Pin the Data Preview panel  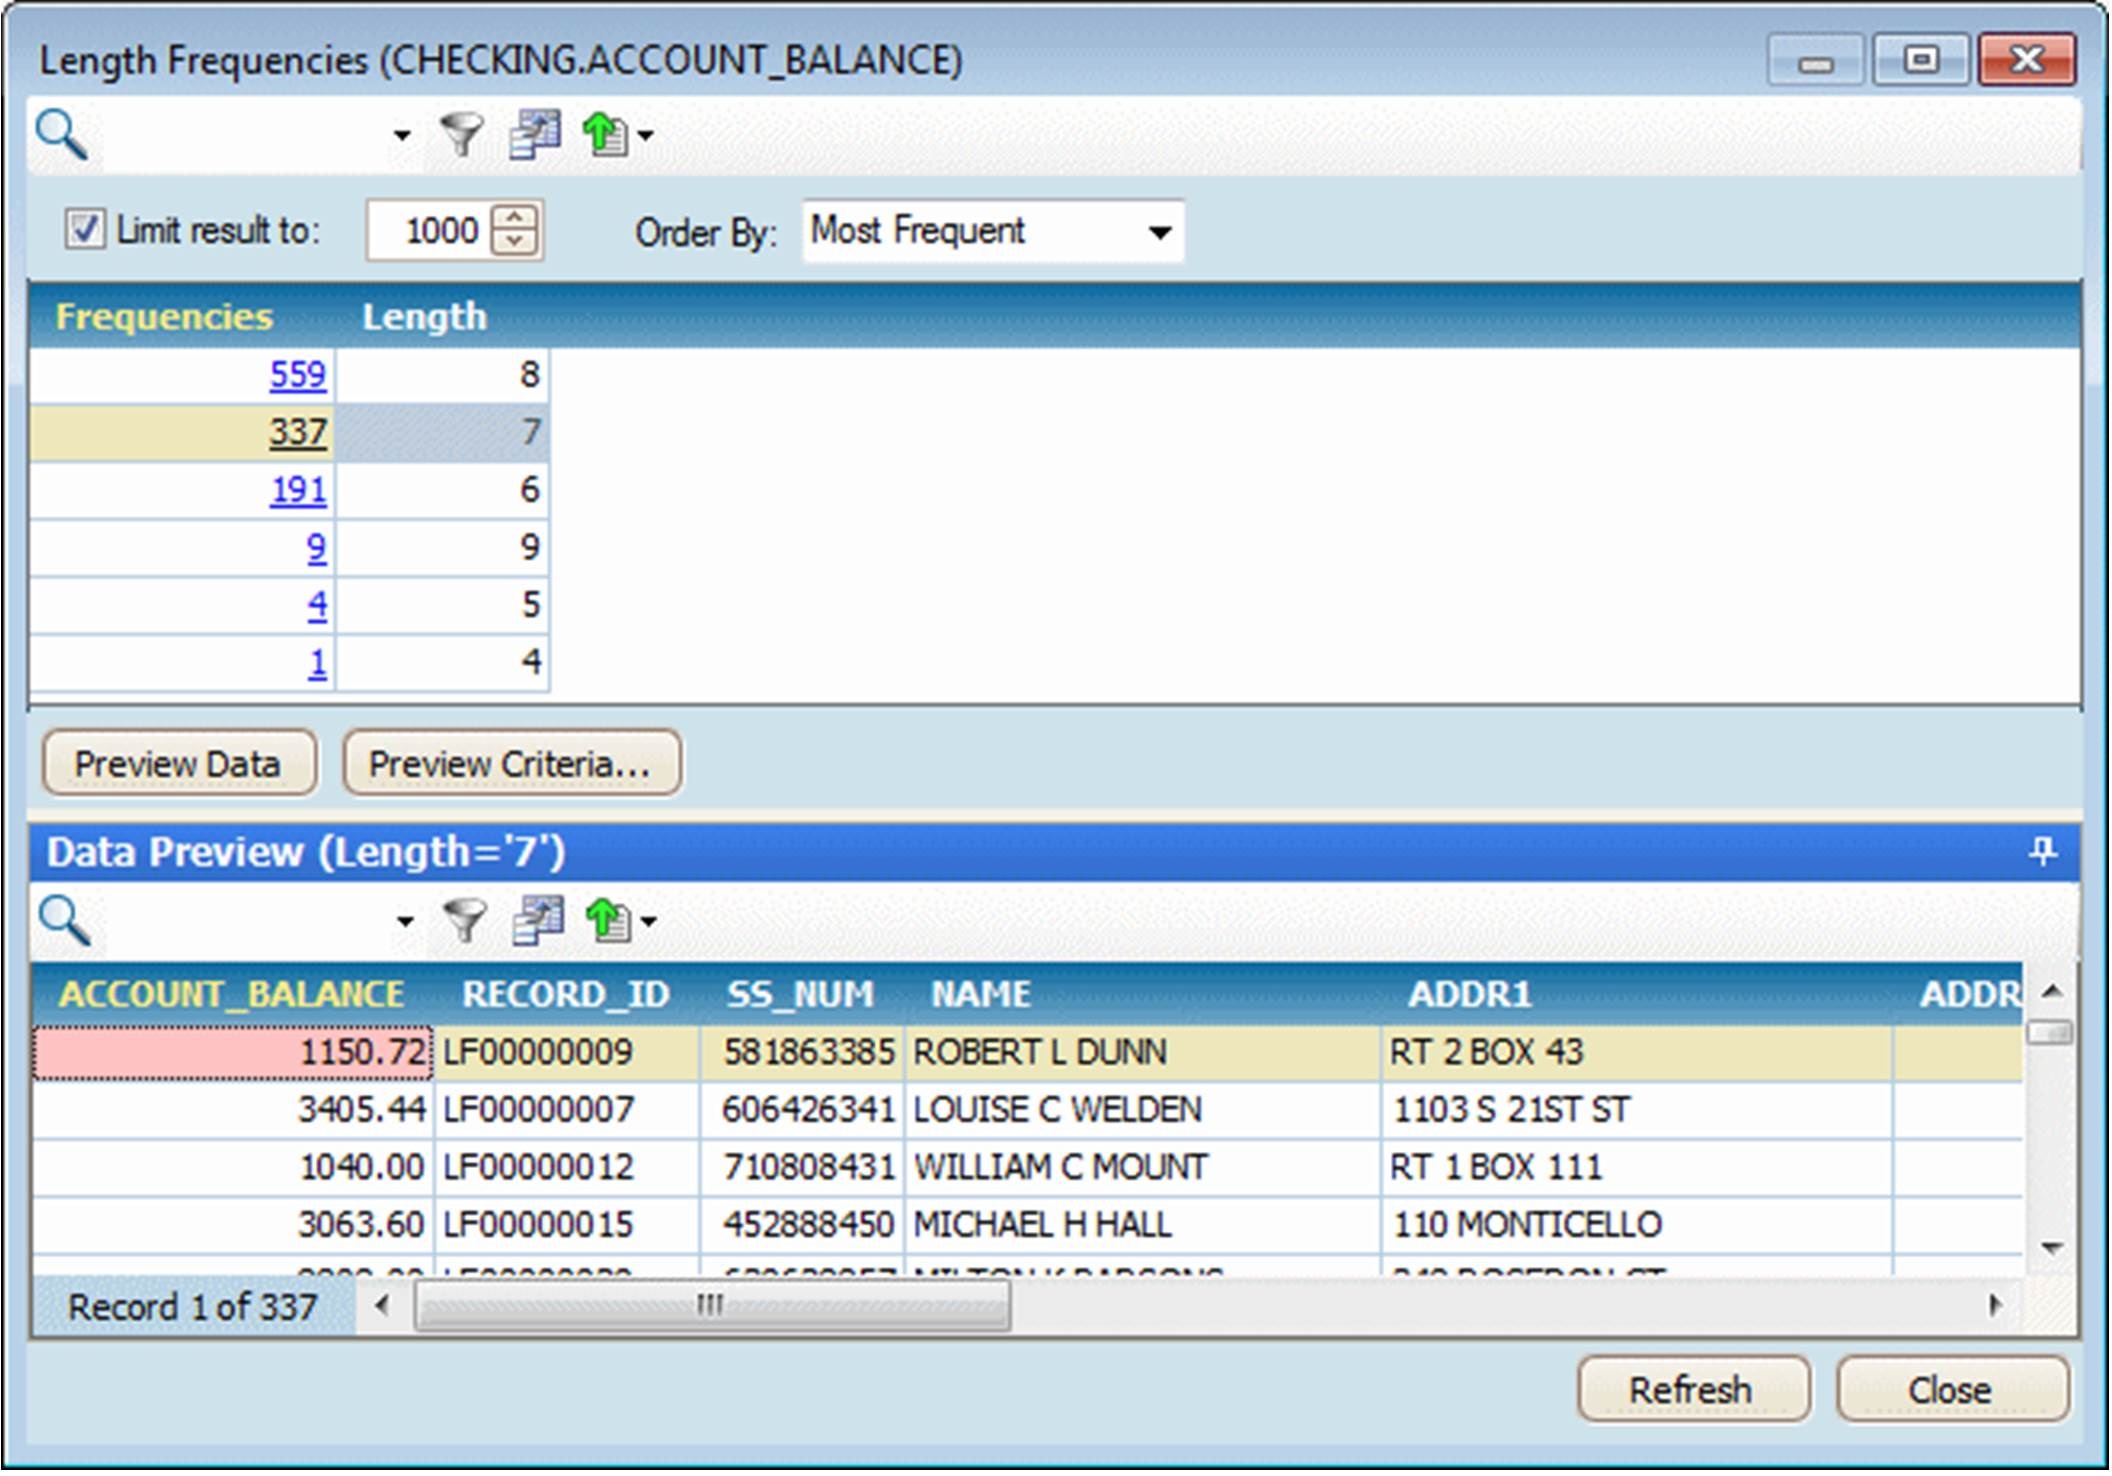pos(2043,852)
